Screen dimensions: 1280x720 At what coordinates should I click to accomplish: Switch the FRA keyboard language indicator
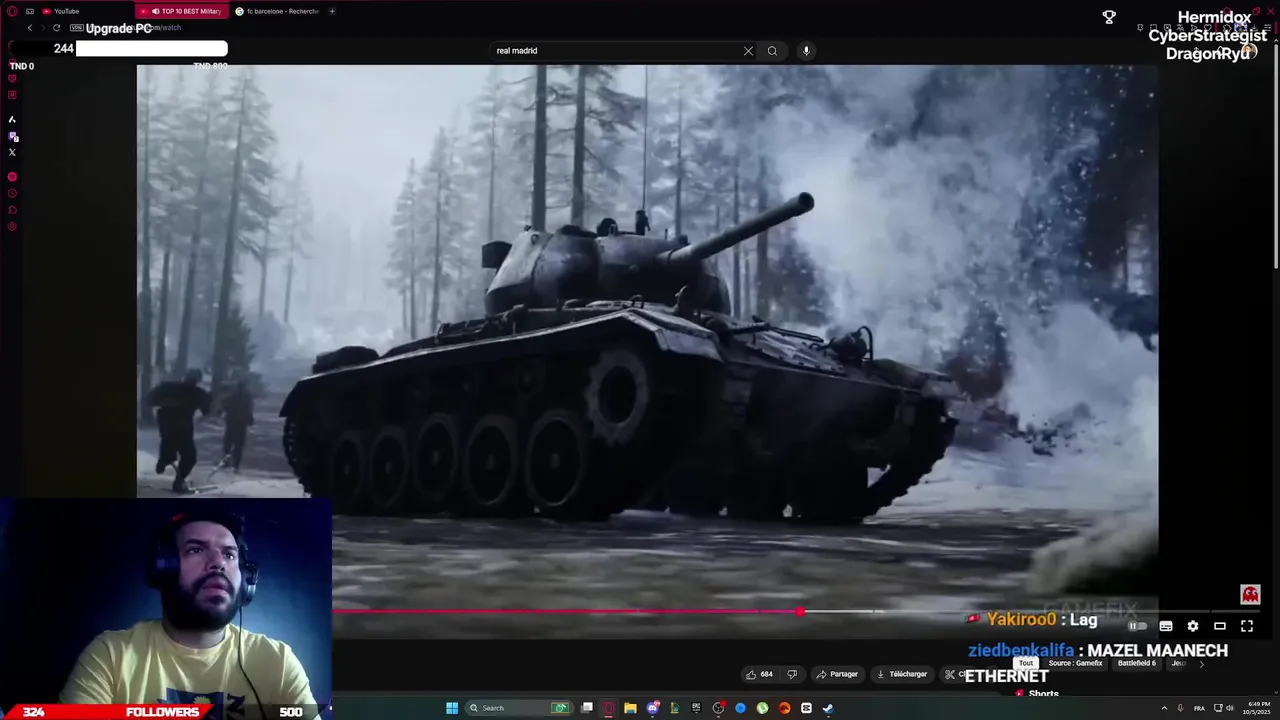[1199, 708]
